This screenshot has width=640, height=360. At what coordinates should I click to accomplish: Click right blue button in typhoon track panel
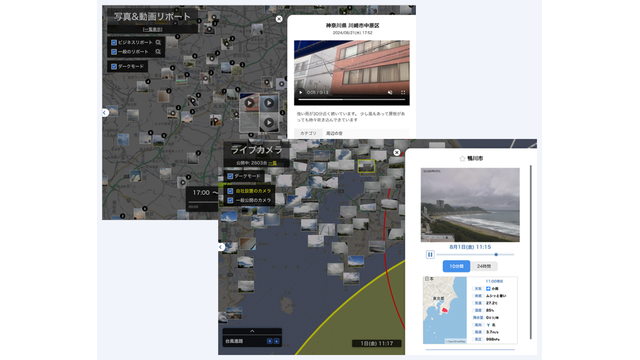click(x=276, y=341)
